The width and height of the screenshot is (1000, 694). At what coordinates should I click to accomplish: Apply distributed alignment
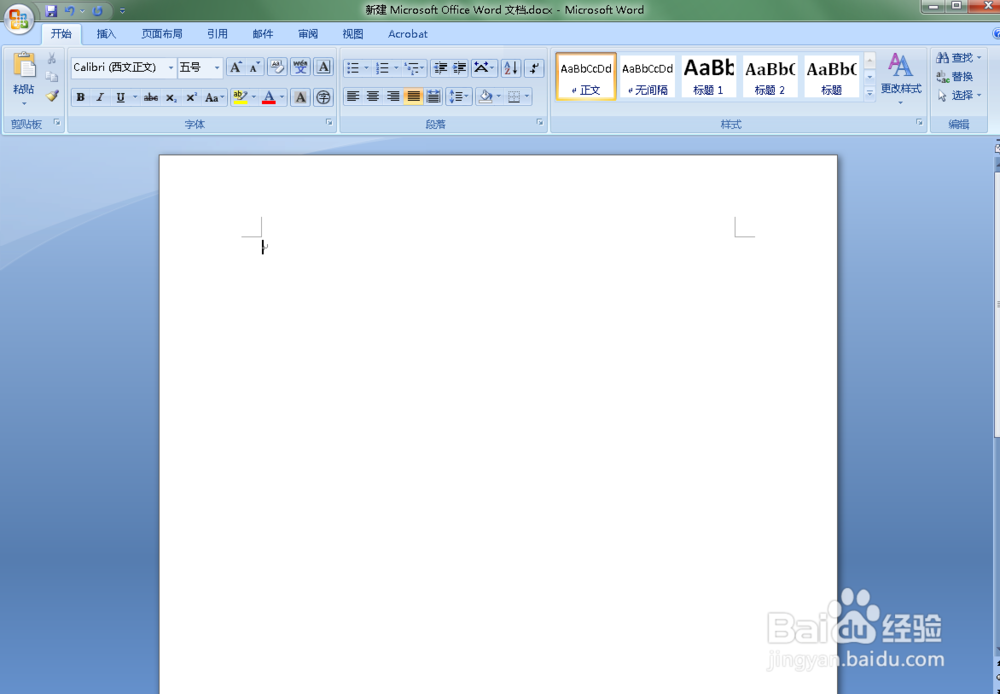(x=433, y=96)
